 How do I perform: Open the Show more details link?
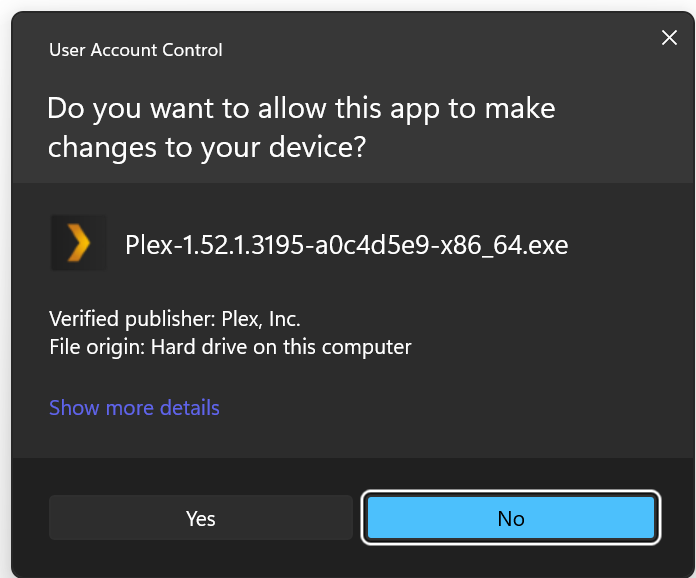(x=134, y=408)
